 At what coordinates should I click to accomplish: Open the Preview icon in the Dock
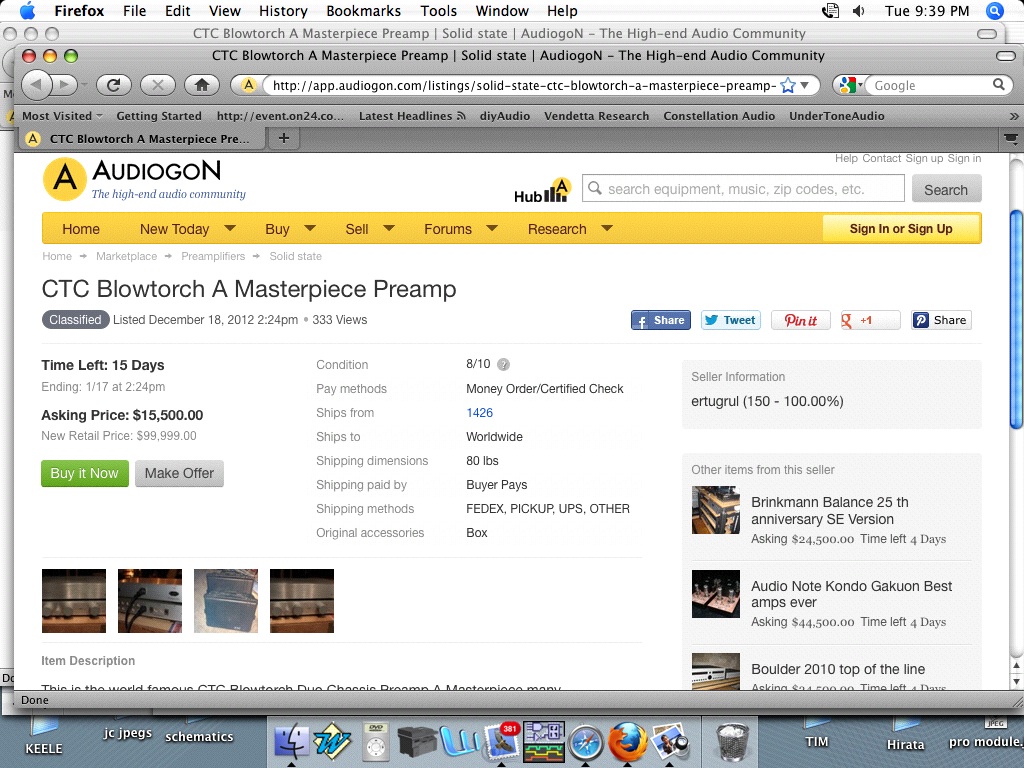[669, 741]
